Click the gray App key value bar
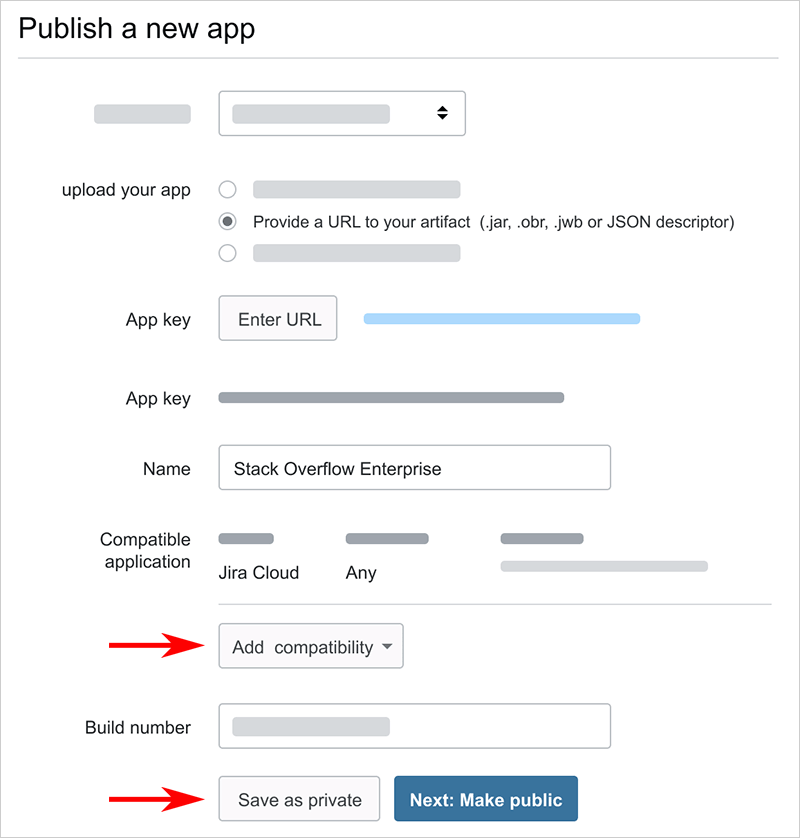Screen dimensions: 800x838 coord(391,398)
